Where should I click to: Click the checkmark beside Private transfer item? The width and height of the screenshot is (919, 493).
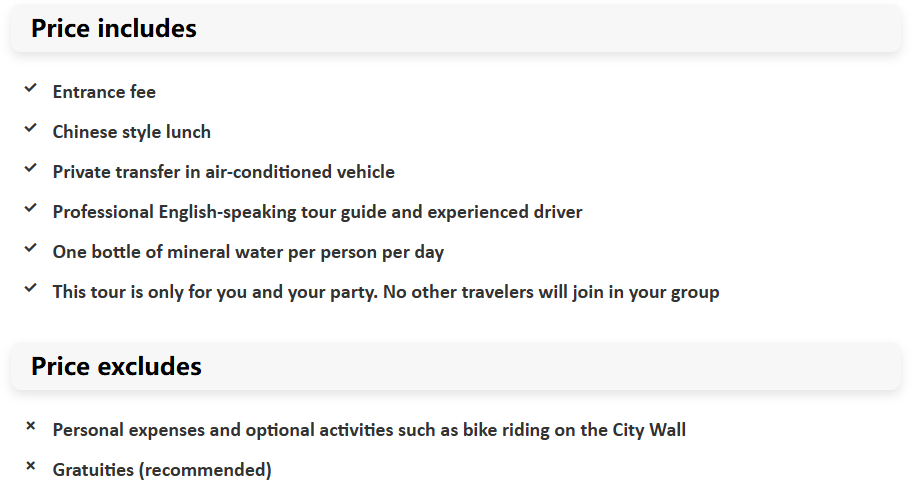pos(30,168)
